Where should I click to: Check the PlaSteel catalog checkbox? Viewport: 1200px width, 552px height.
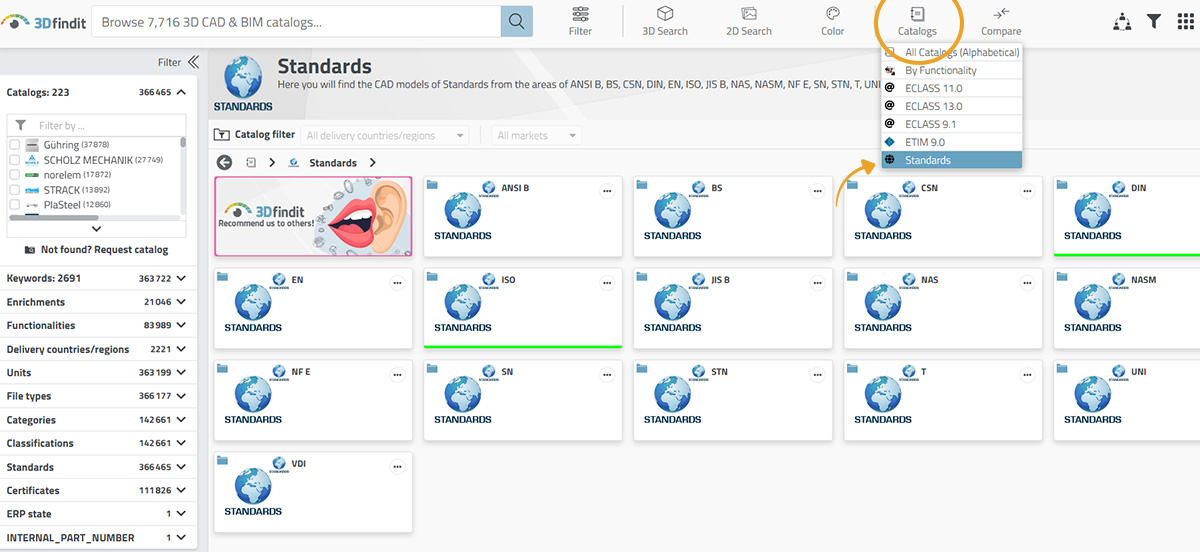14,205
